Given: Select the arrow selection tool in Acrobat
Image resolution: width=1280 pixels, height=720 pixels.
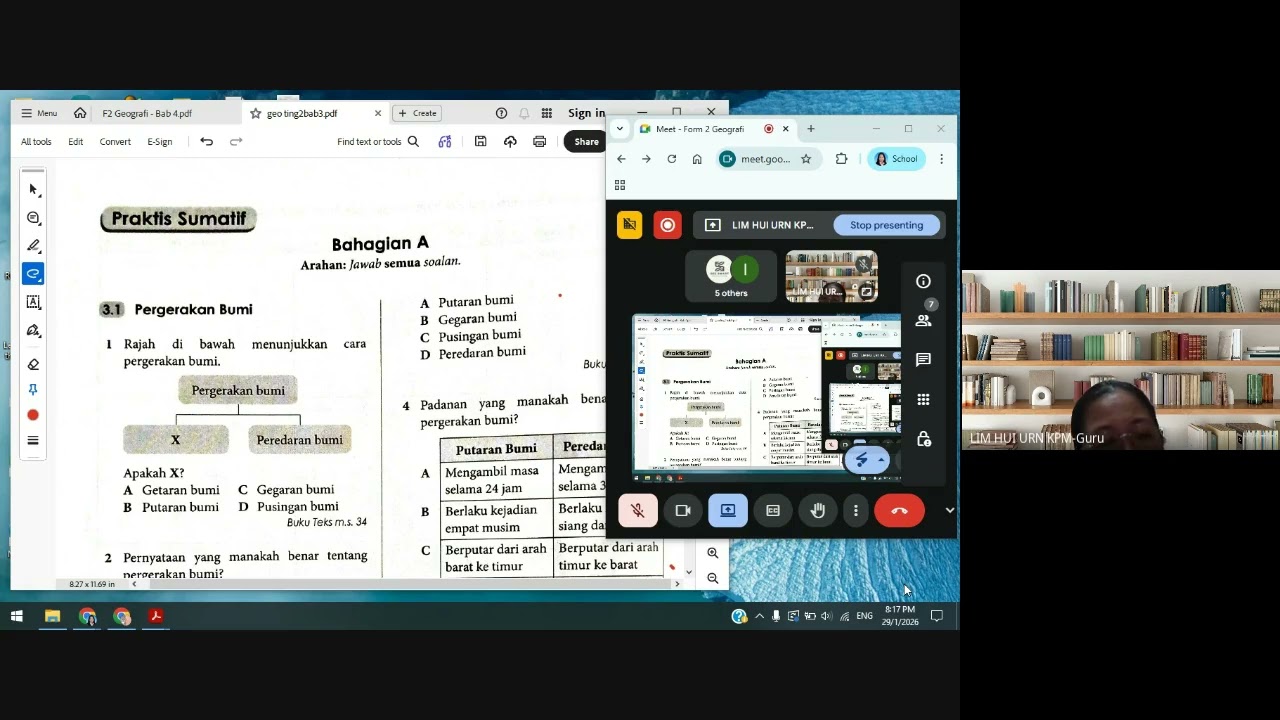Looking at the screenshot, I should pyautogui.click(x=33, y=189).
